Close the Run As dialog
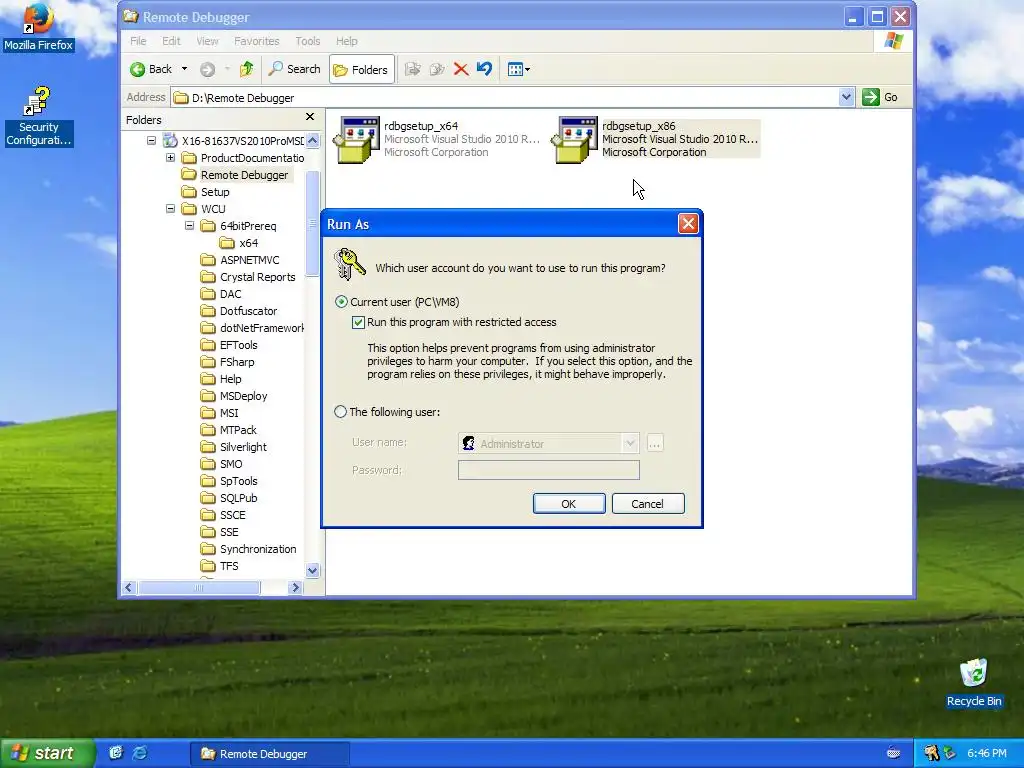 pos(688,224)
